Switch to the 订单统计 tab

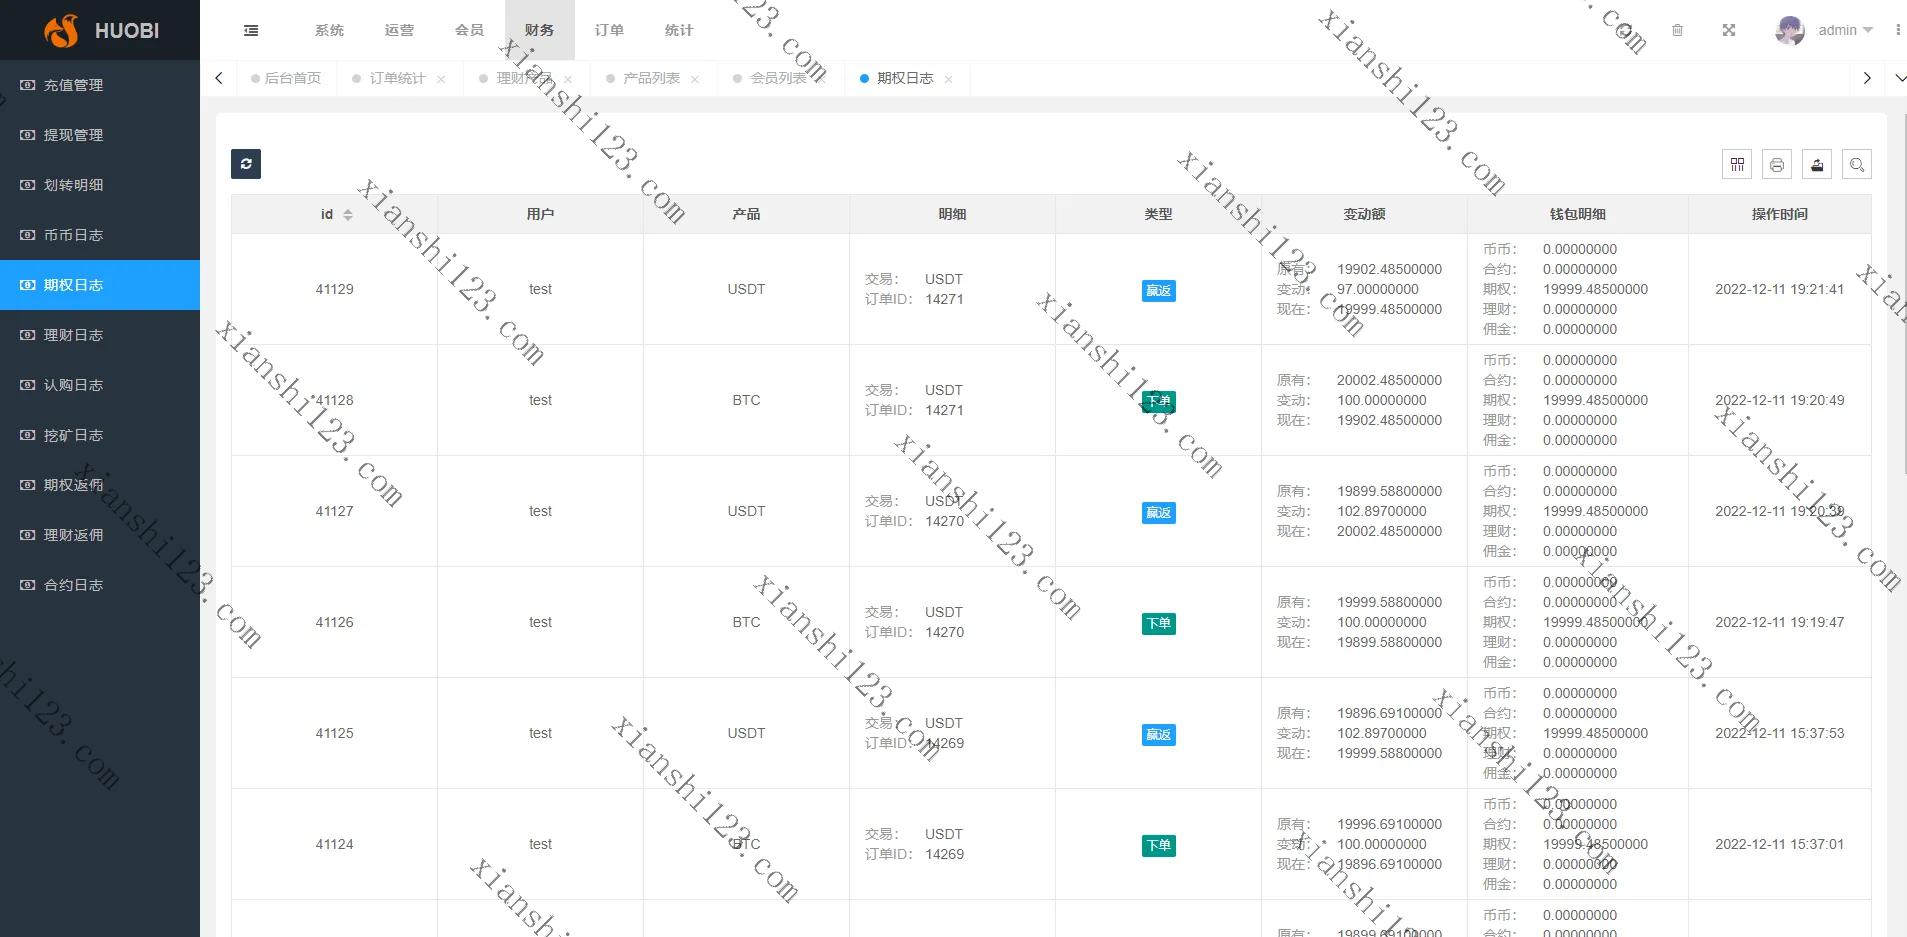point(397,78)
